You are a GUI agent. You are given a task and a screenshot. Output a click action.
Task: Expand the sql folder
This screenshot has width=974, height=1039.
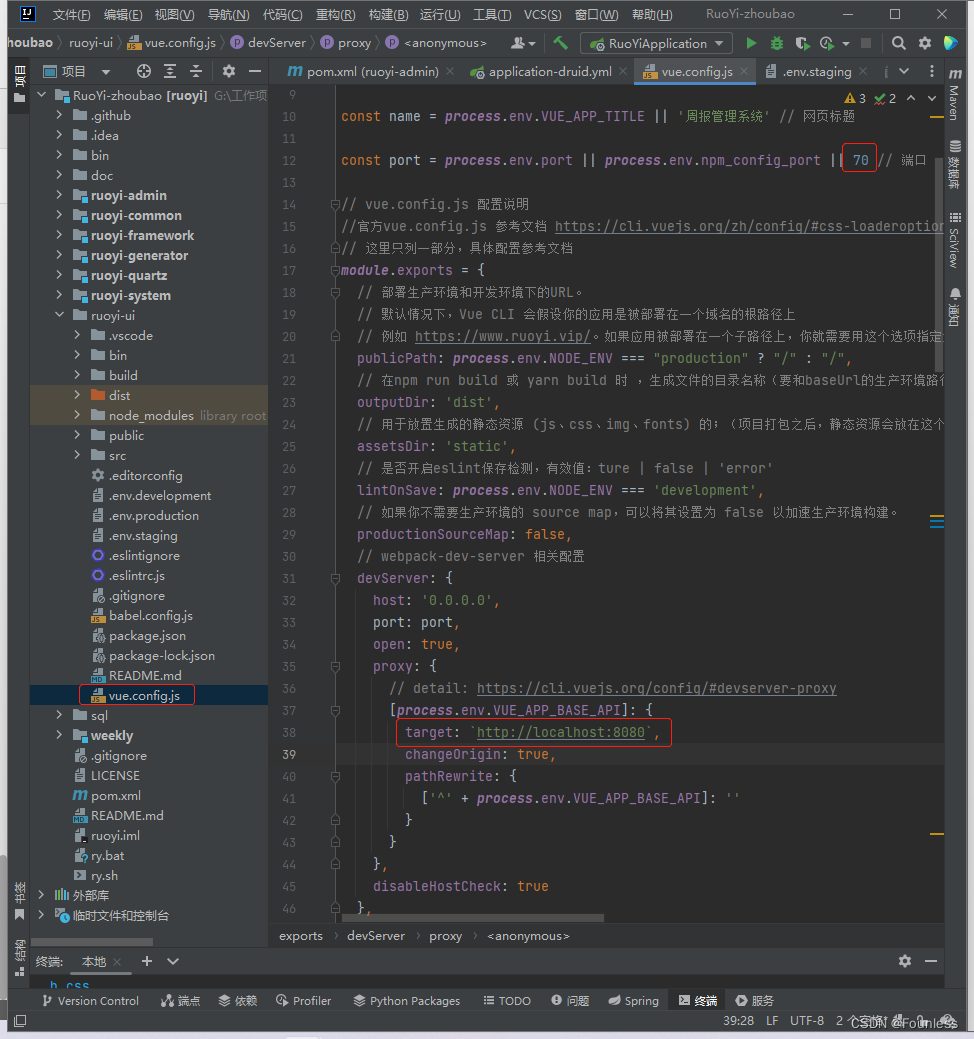coord(59,715)
